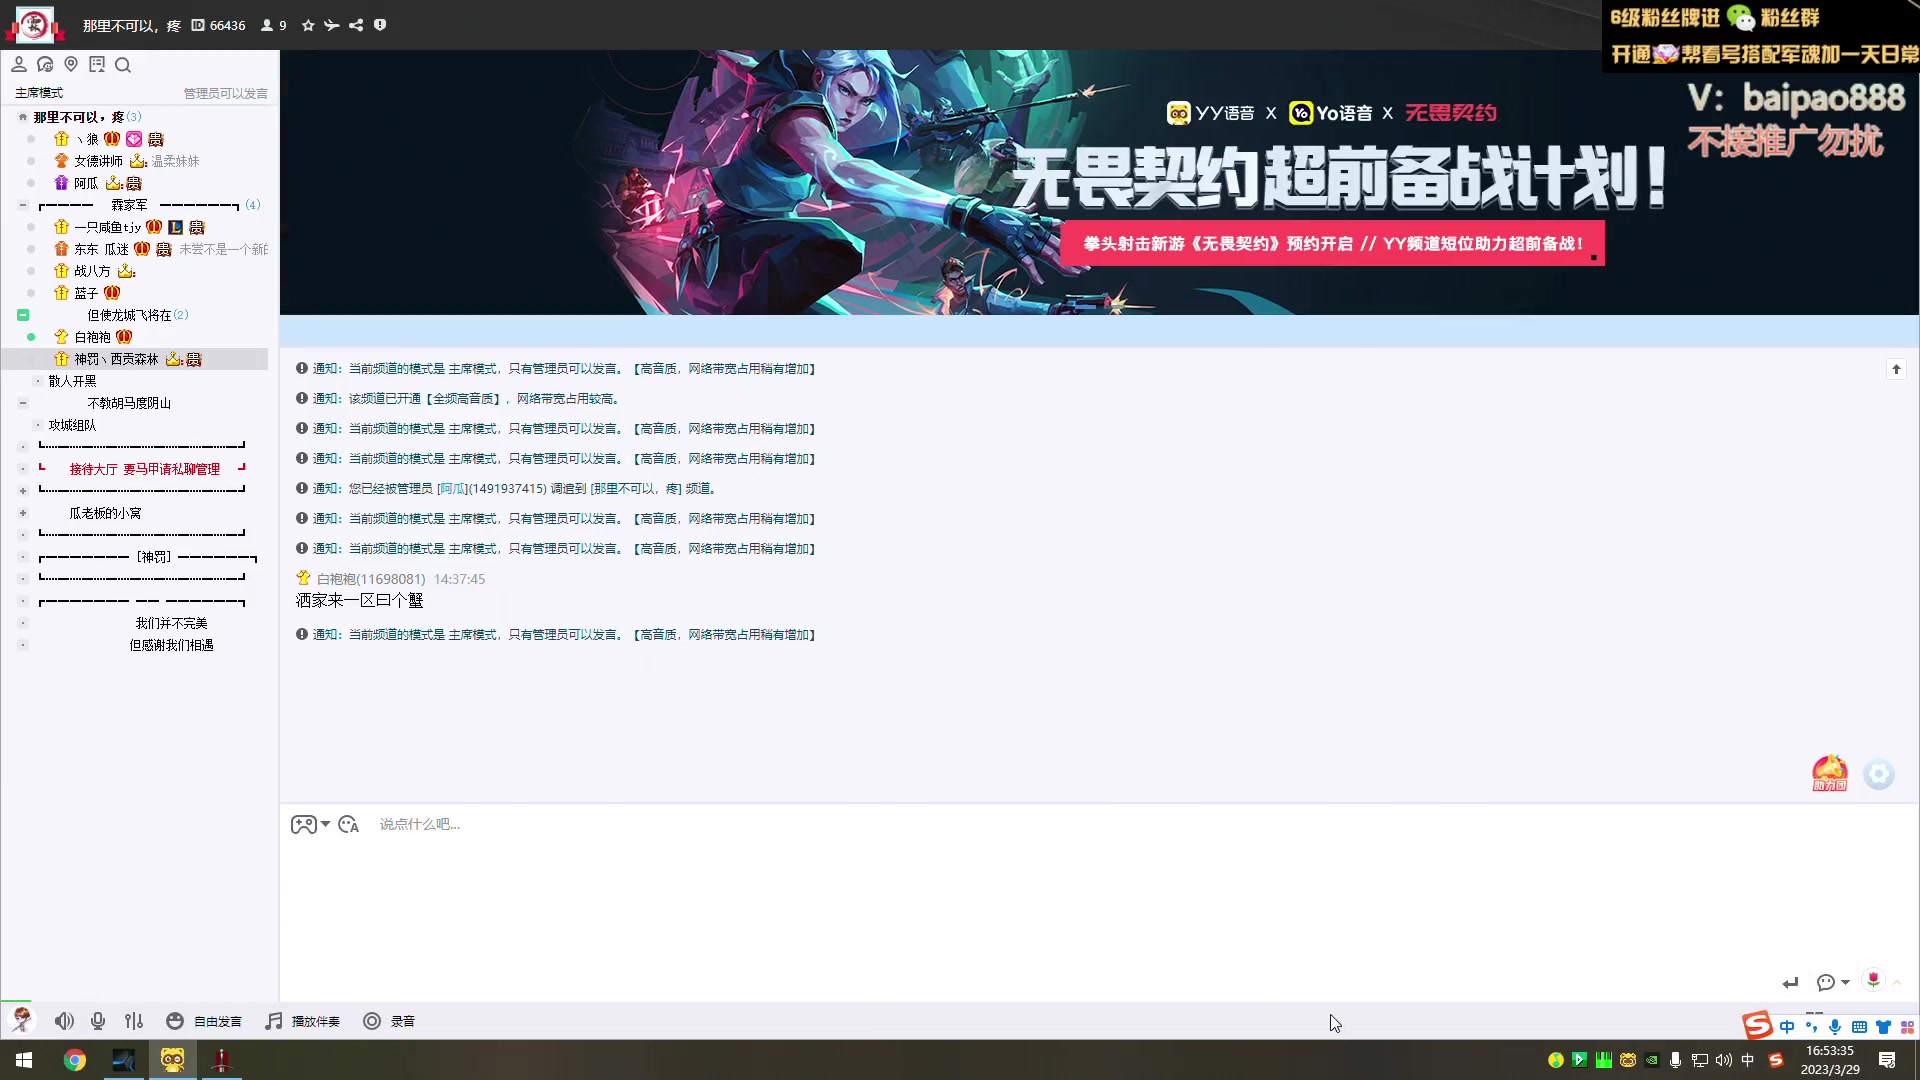Viewport: 1920px width, 1080px height.
Task: Toggle the microphone in bottom toolbar
Action: coord(98,1021)
